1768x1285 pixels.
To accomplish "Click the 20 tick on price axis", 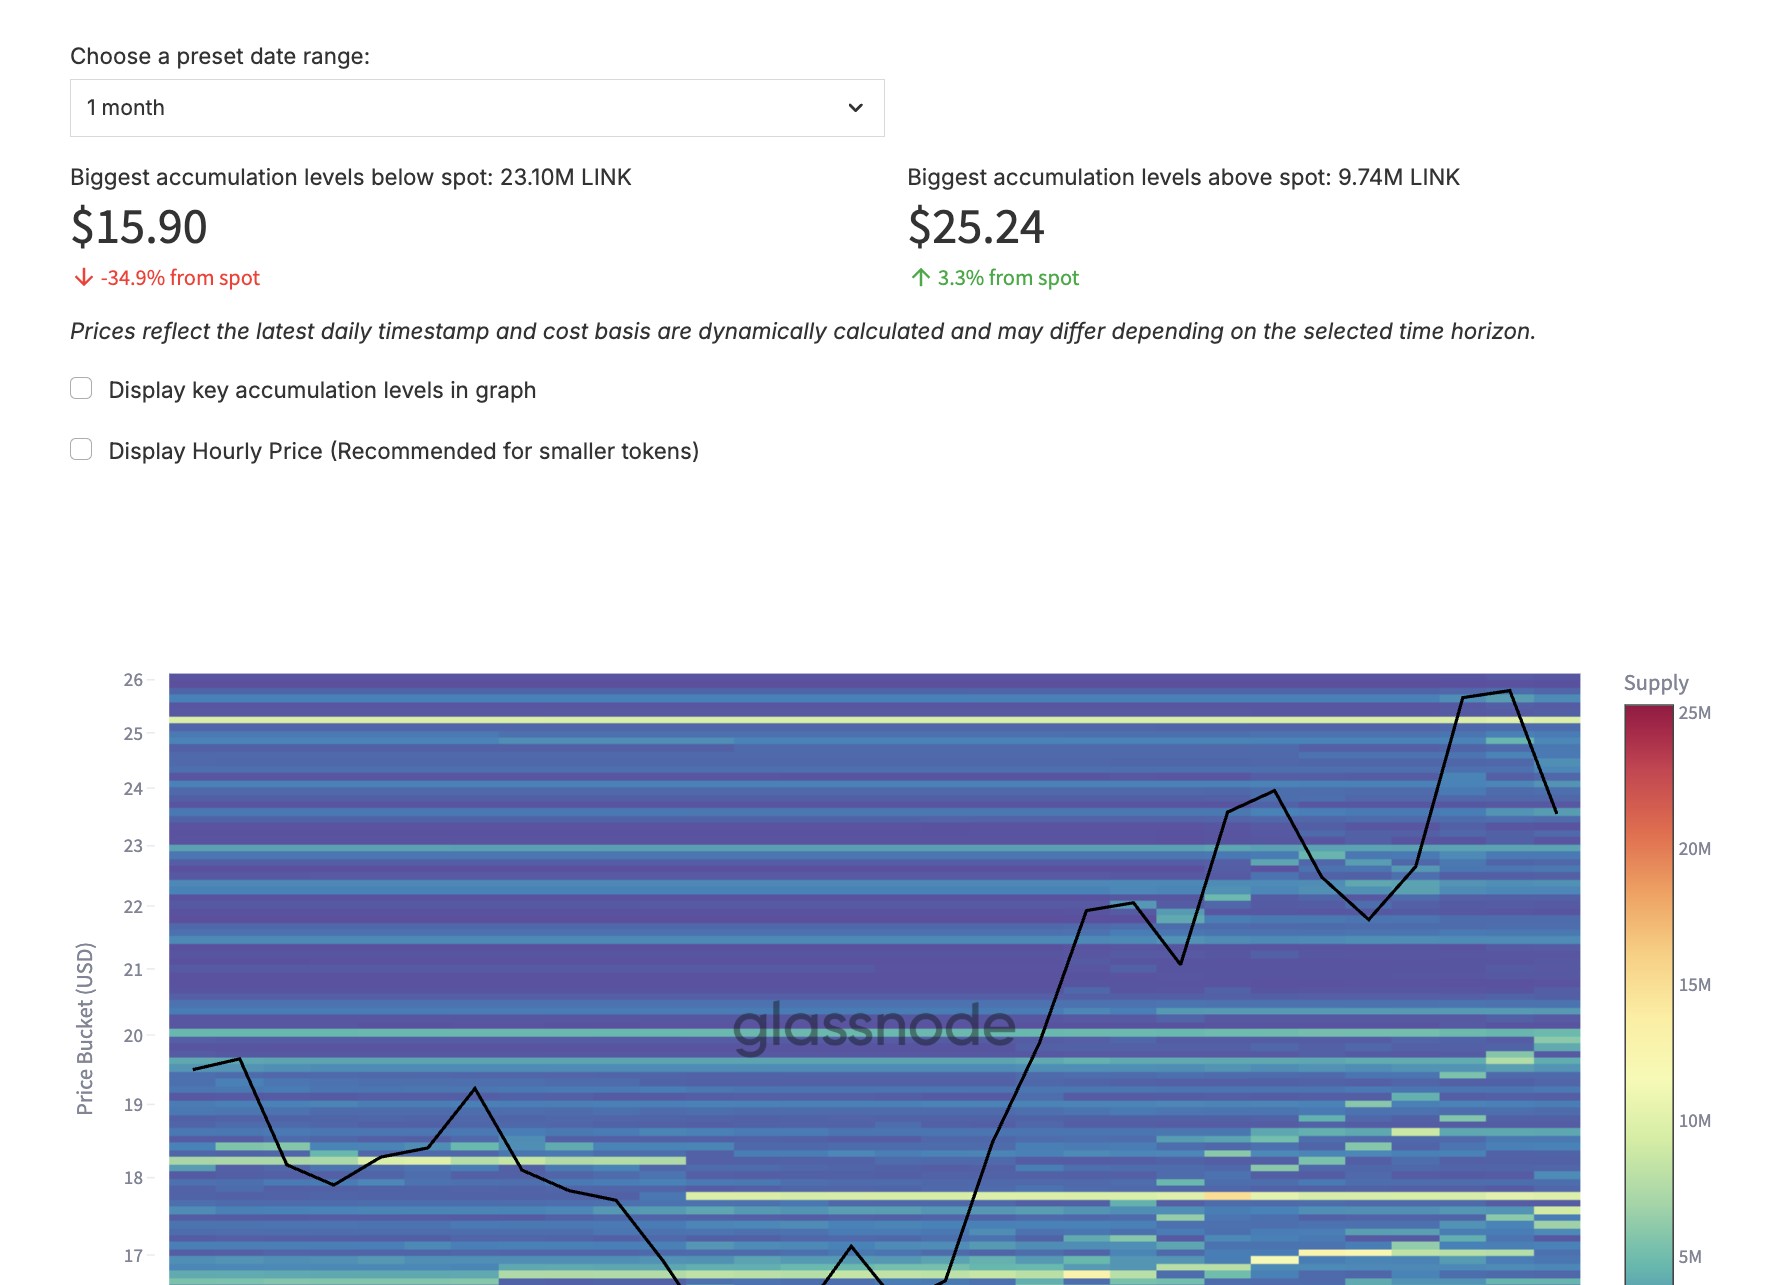I will (133, 1035).
